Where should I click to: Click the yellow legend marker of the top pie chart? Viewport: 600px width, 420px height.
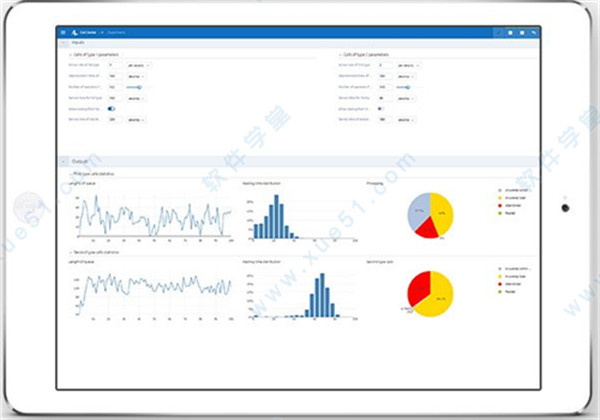(x=499, y=199)
